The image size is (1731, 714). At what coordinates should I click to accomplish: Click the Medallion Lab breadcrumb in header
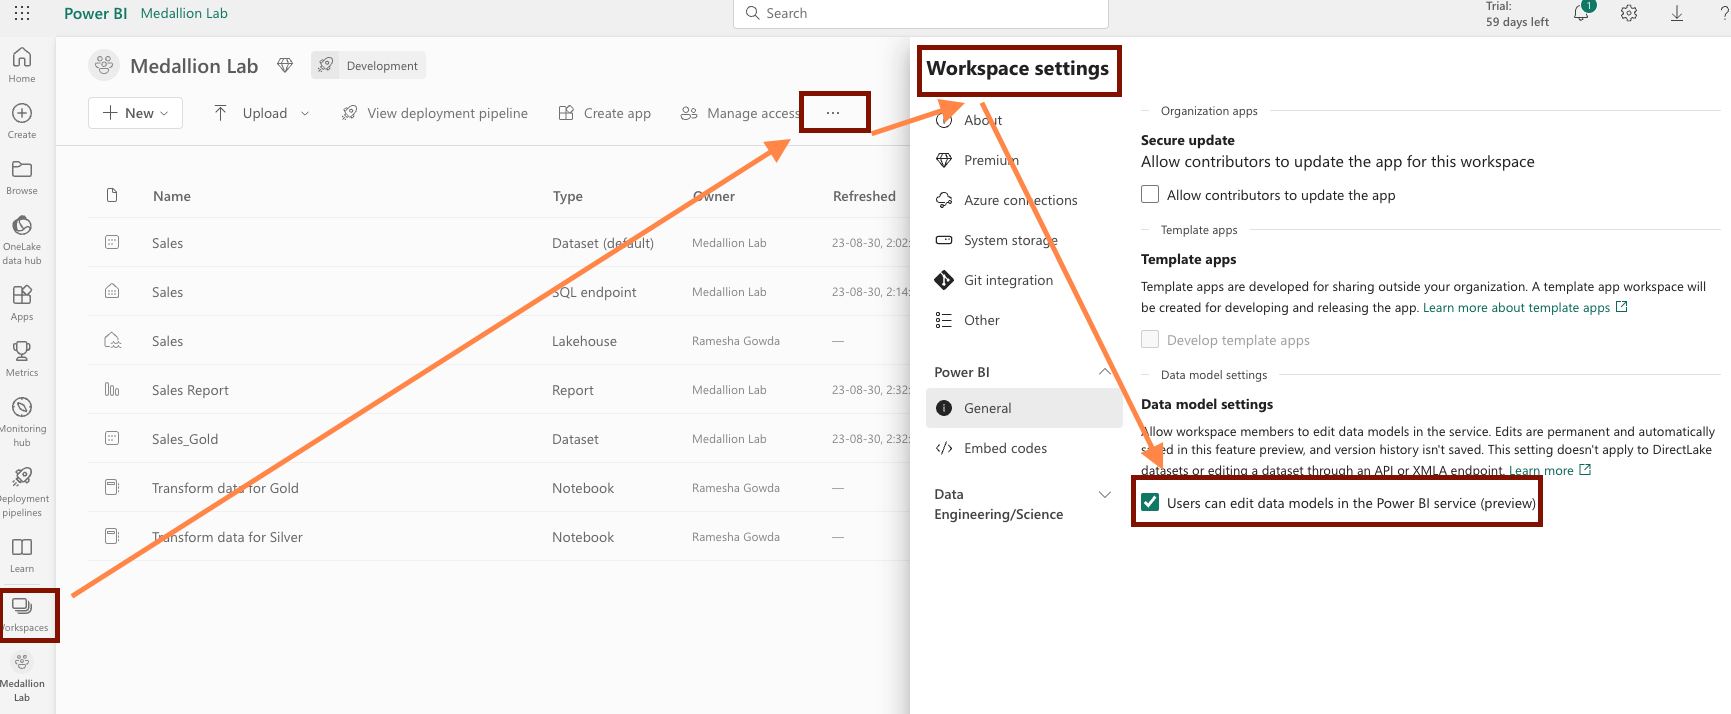[x=184, y=13]
